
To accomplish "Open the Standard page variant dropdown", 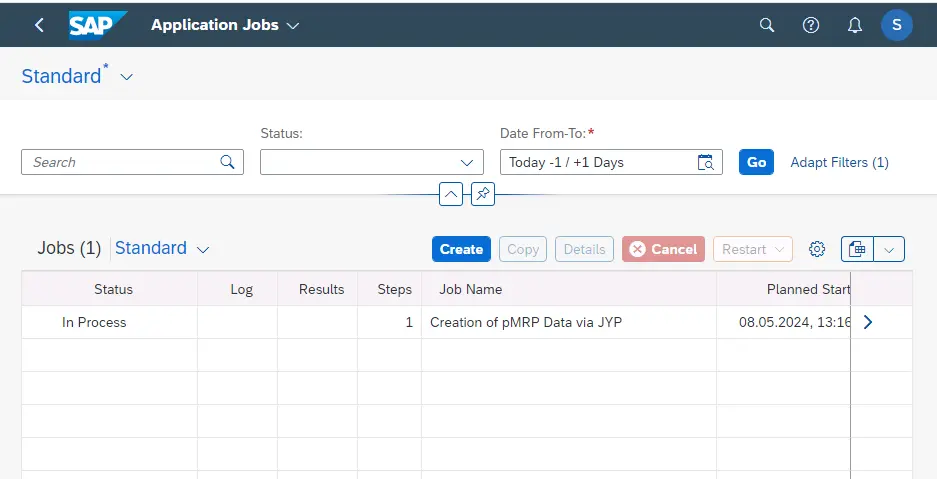I will pos(127,77).
